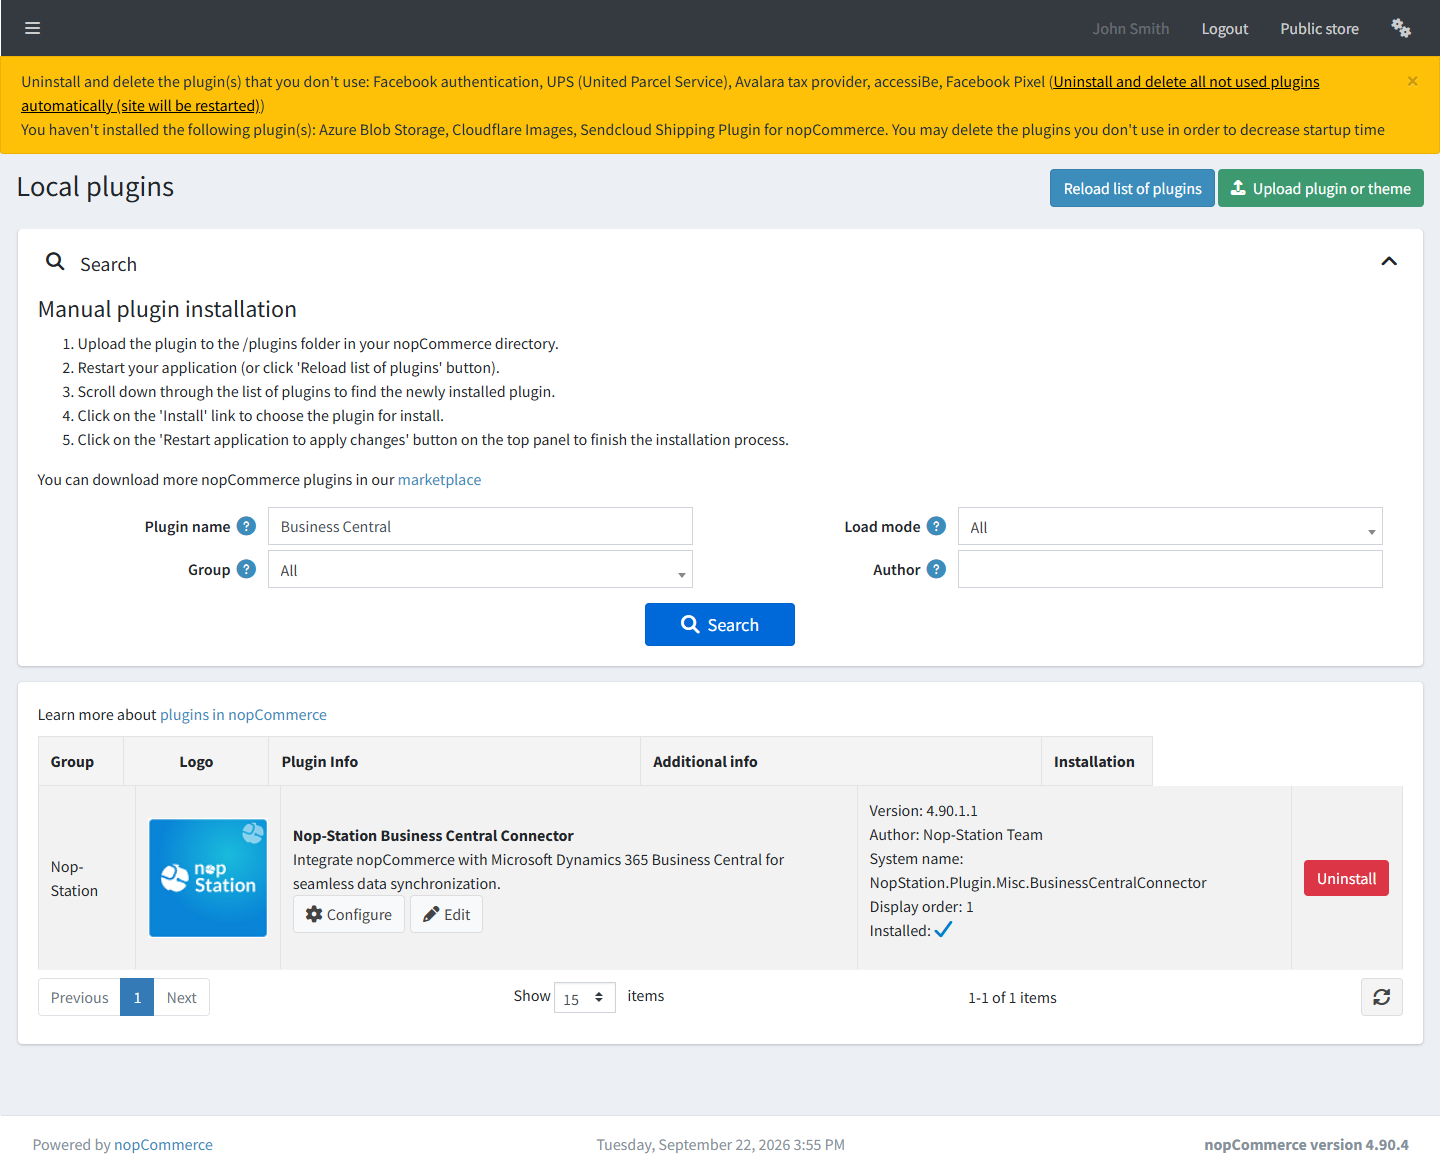Click uninstall and delete unused plugins link
Image resolution: width=1440 pixels, height=1172 pixels.
1186,82
